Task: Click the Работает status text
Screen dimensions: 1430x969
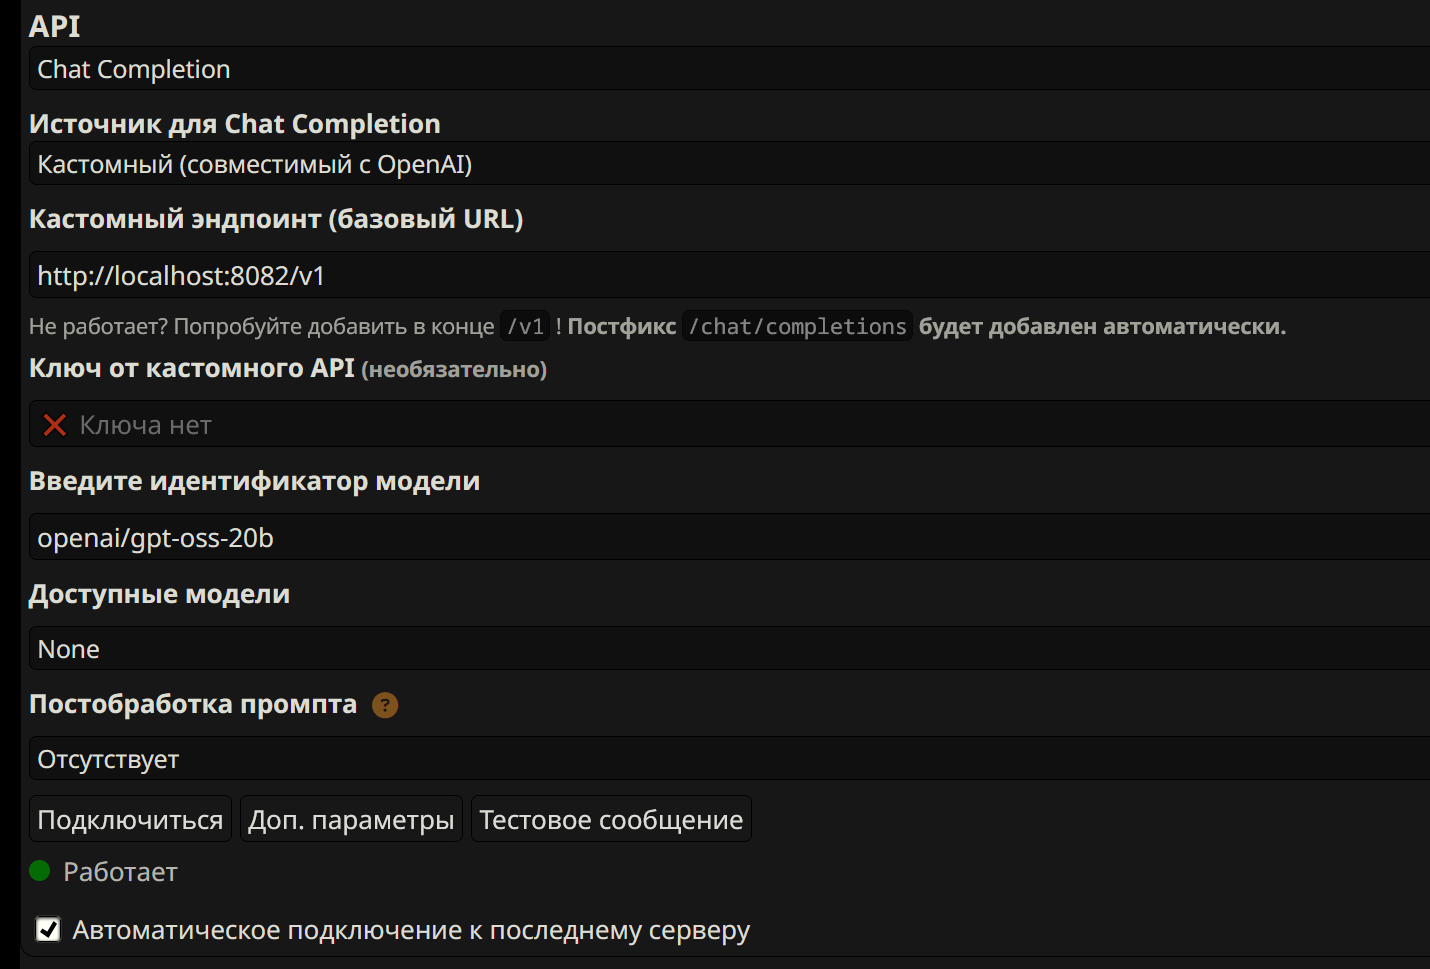Action: [x=120, y=872]
